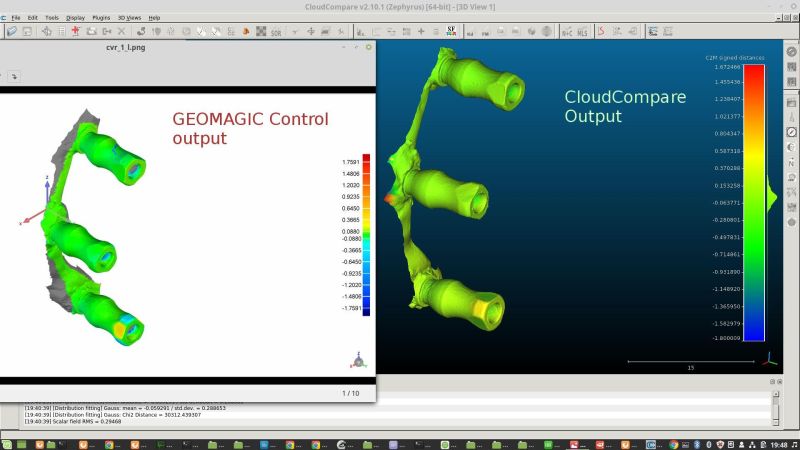The width and height of the screenshot is (800, 450).
Task: Open the Plugins menu
Action: coord(101,17)
